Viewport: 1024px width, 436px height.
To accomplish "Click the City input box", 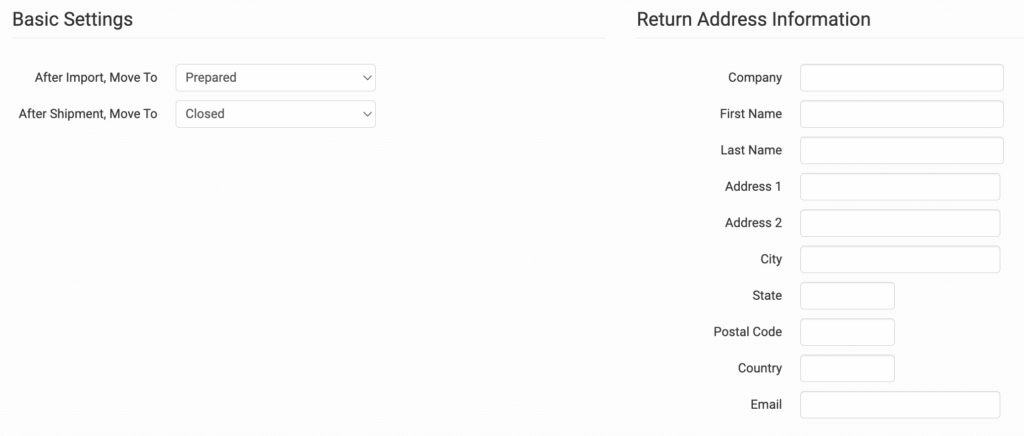I will [x=900, y=259].
